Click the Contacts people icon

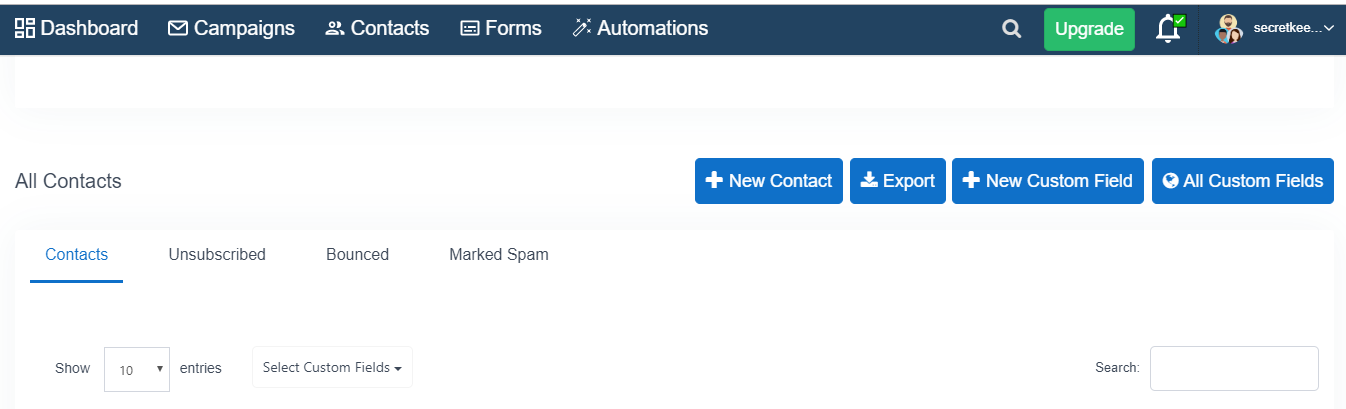coord(335,29)
